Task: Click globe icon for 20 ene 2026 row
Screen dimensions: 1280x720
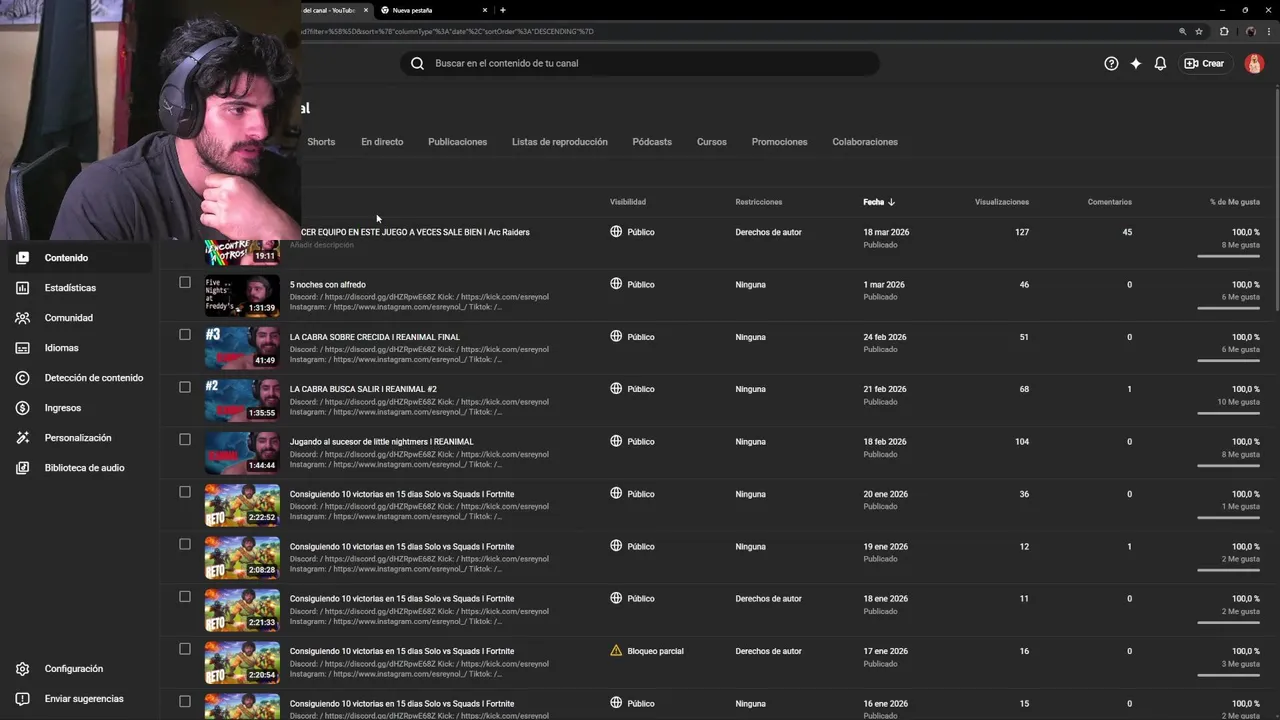Action: pos(616,493)
